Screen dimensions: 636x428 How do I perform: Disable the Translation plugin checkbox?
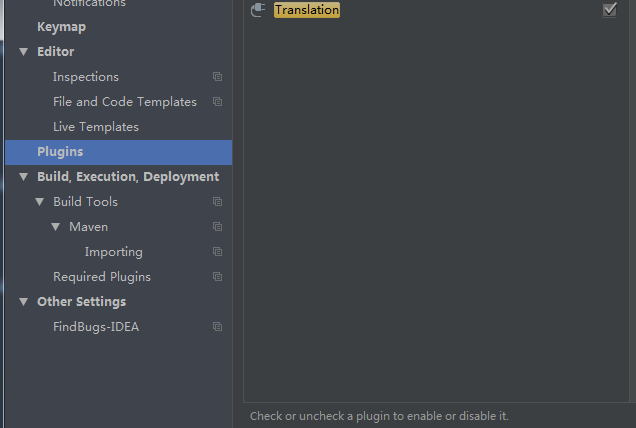pyautogui.click(x=609, y=10)
